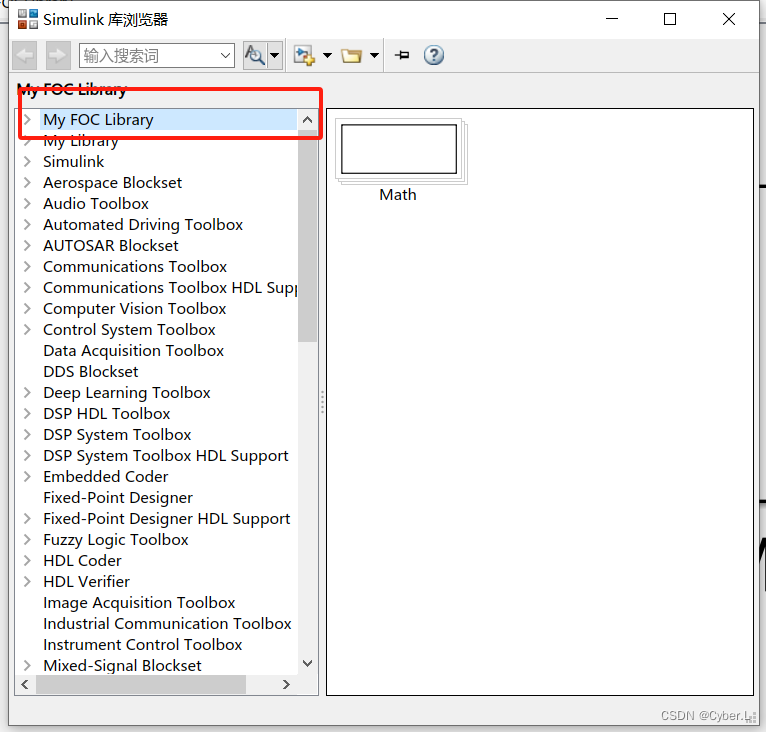Select HDL Coder
This screenshot has height=732, width=766.
pyautogui.click(x=82, y=561)
